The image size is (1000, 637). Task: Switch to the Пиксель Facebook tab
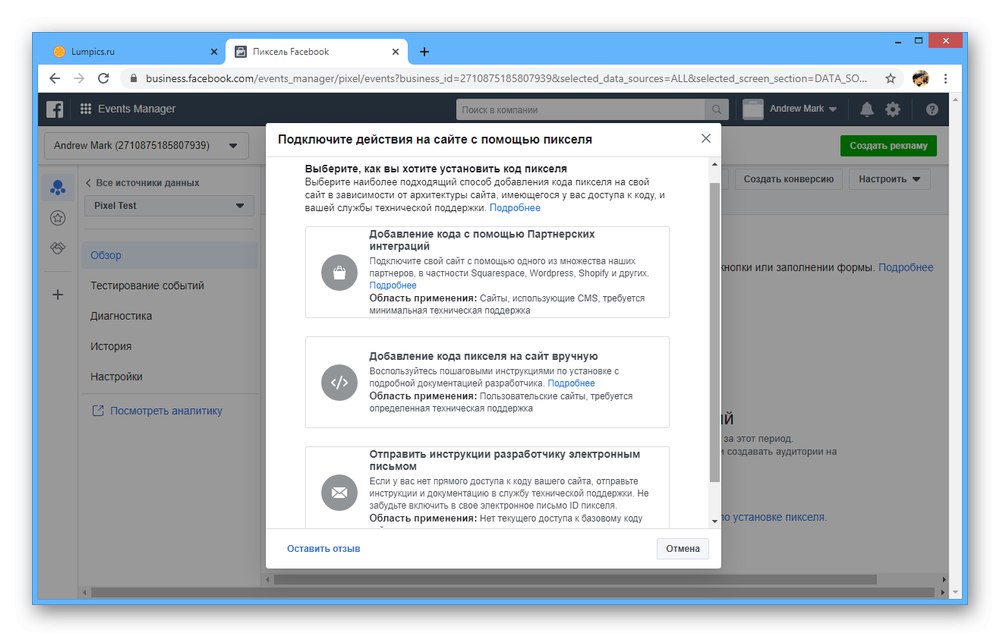point(317,52)
